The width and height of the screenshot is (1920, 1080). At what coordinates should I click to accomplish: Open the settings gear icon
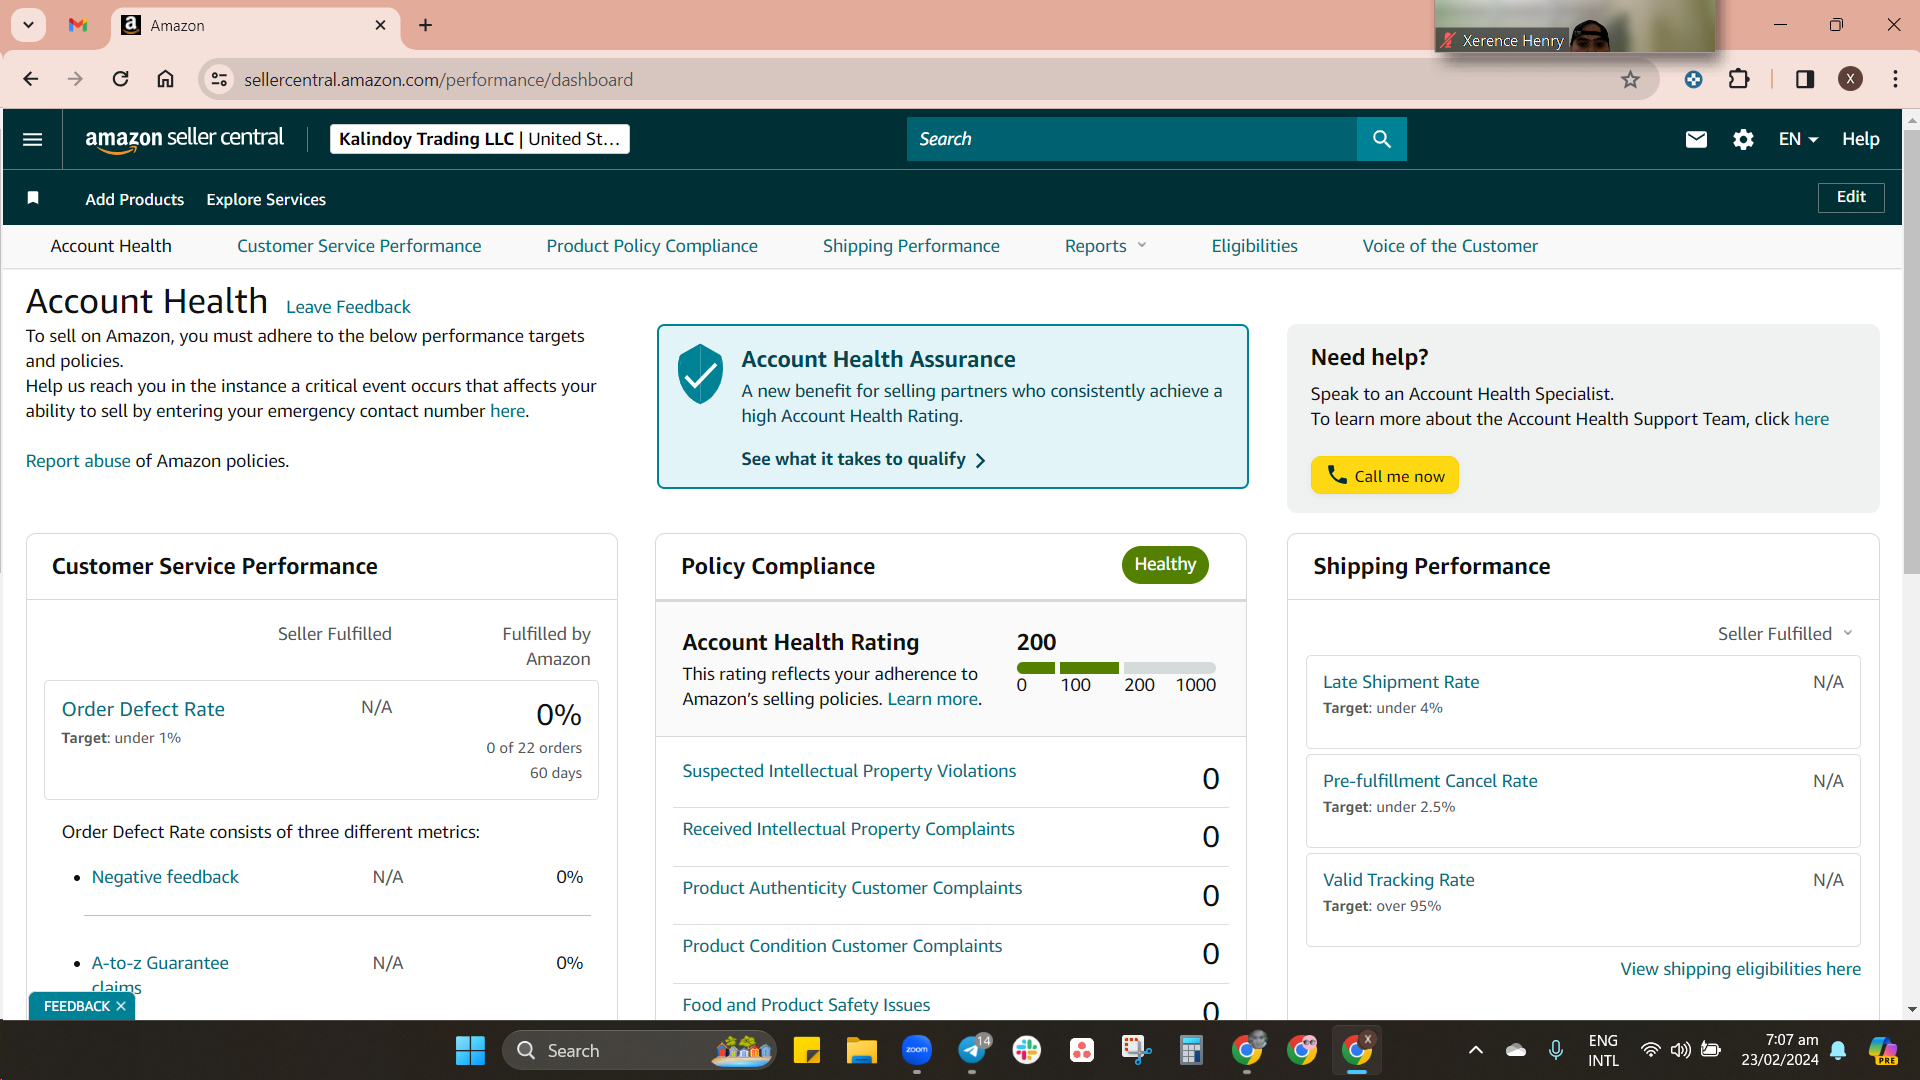(x=1743, y=139)
